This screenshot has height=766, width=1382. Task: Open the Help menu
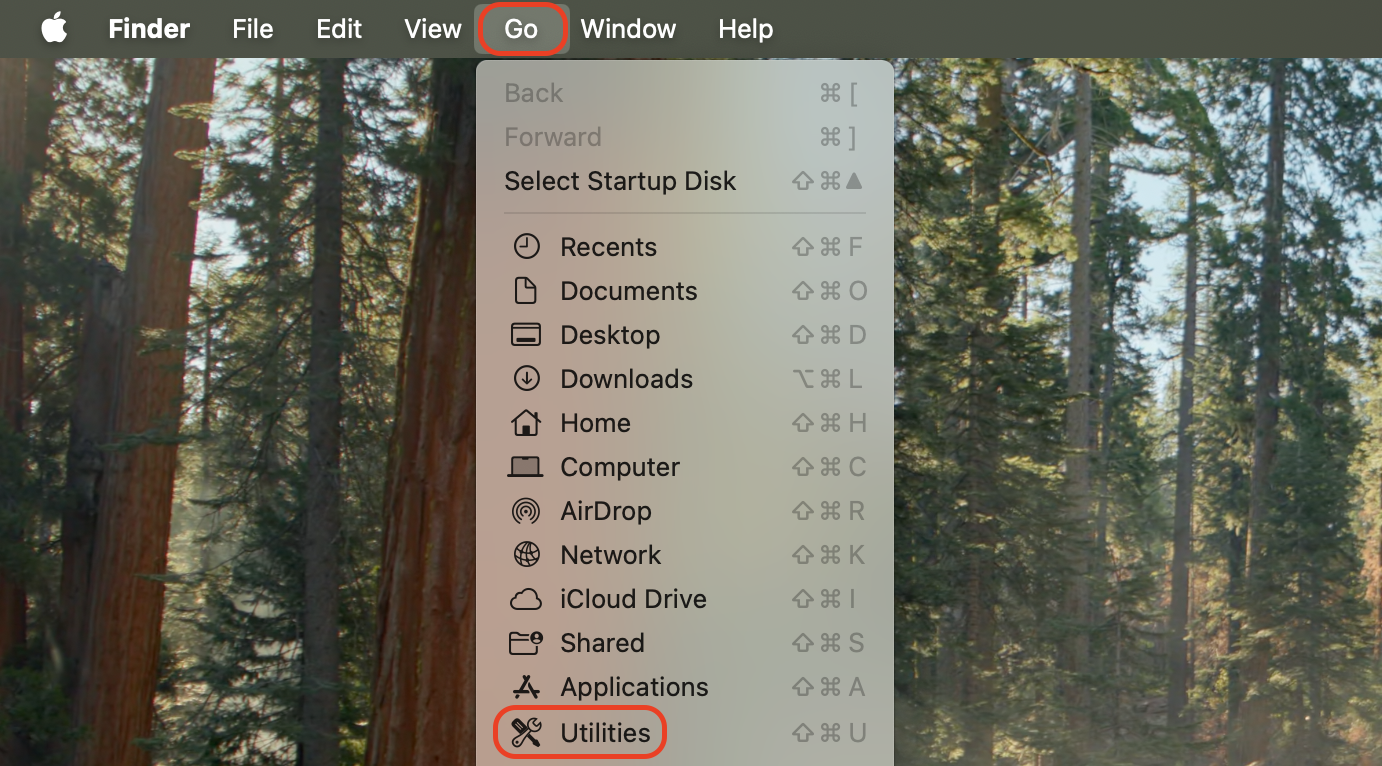(x=745, y=28)
